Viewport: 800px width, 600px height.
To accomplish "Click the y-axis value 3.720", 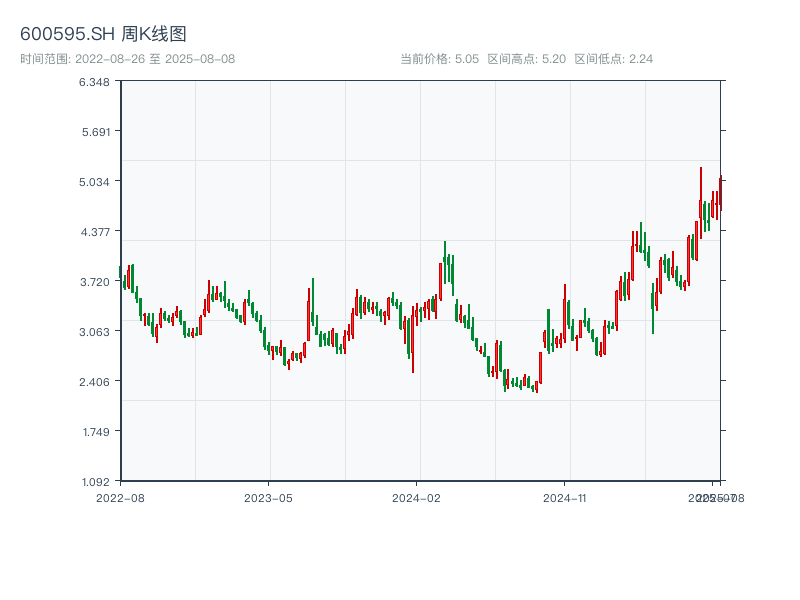I will [95, 282].
